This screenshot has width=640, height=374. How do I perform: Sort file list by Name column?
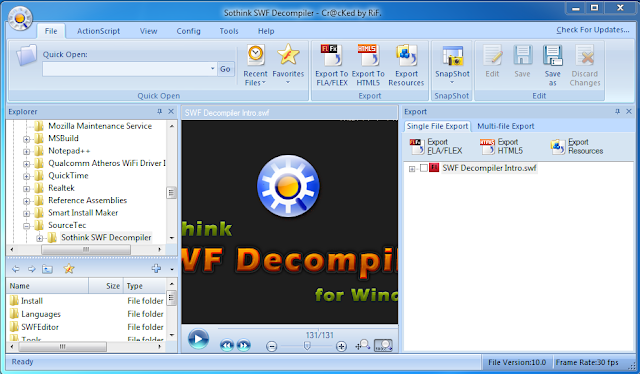pyautogui.click(x=47, y=286)
